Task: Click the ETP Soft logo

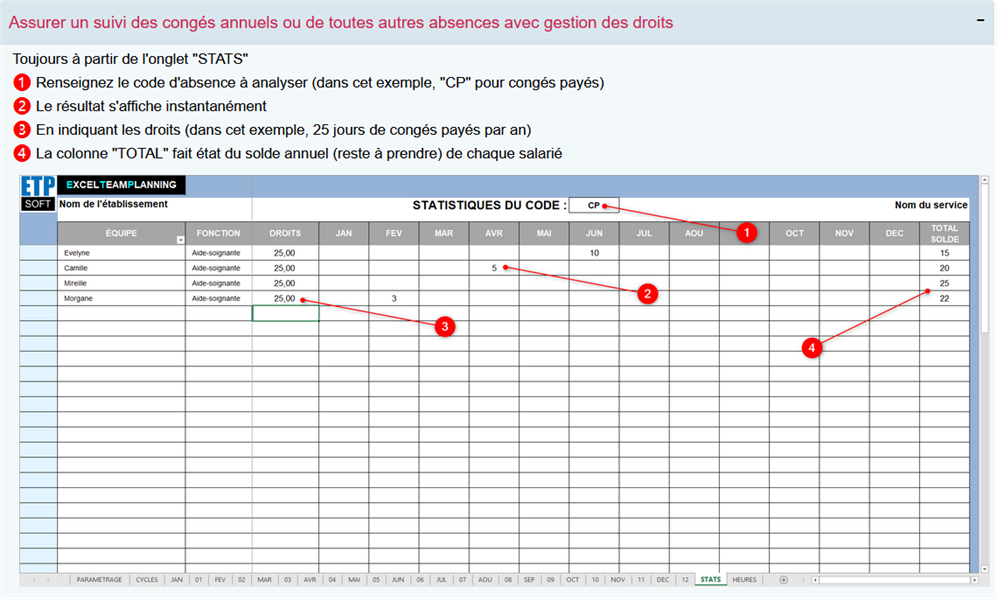Action: pyautogui.click(x=38, y=193)
